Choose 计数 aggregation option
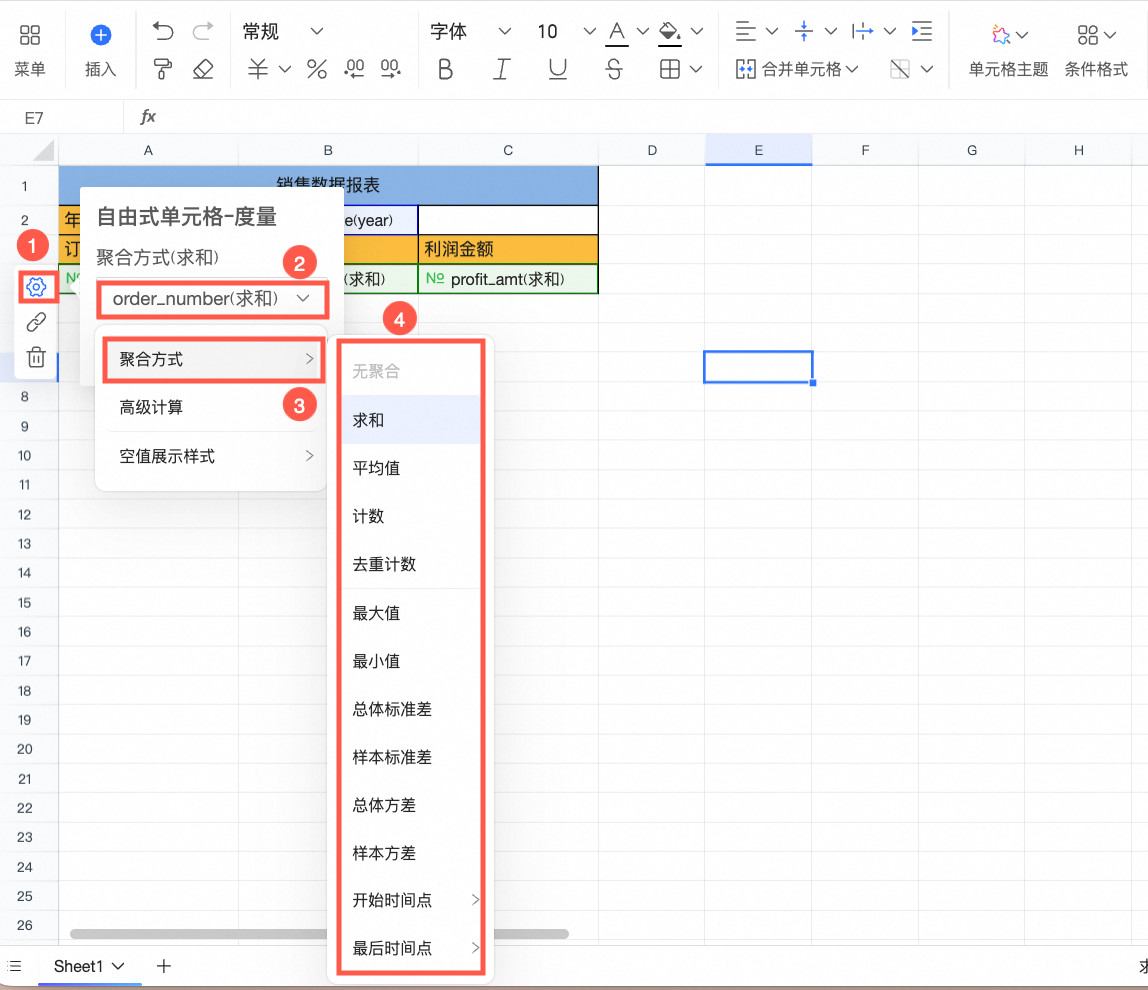1148x990 pixels. (410, 516)
